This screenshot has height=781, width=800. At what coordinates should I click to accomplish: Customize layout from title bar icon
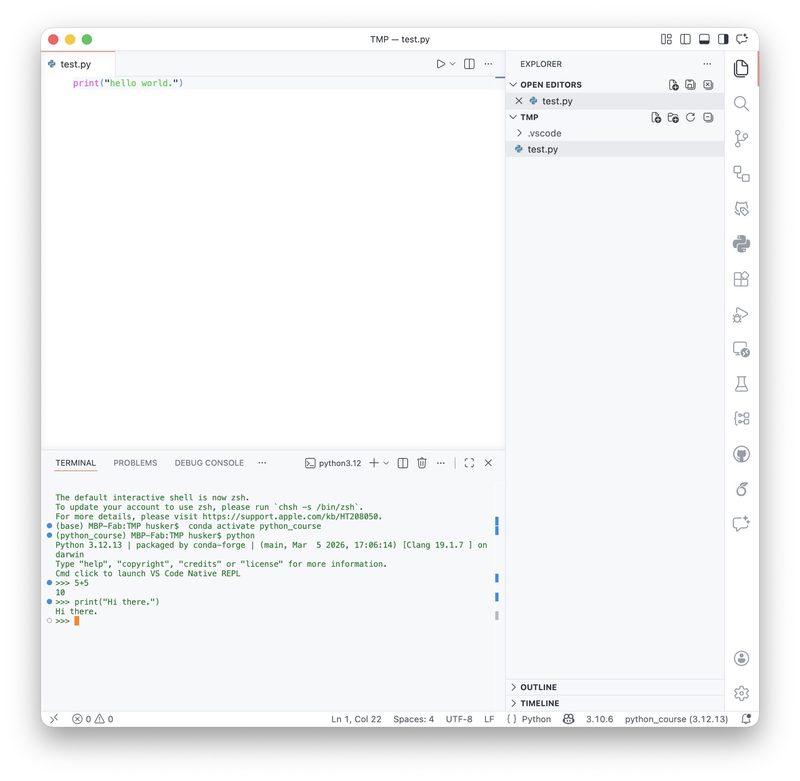666,39
